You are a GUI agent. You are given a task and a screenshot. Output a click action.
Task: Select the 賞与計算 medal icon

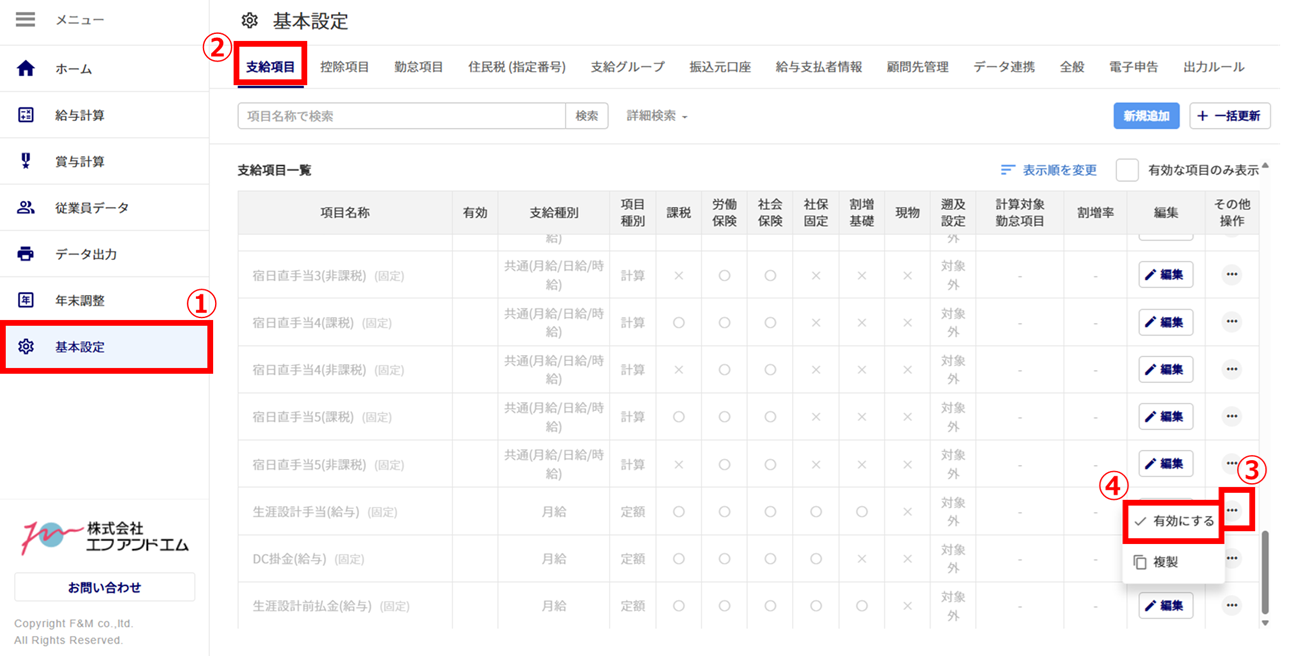coord(27,161)
